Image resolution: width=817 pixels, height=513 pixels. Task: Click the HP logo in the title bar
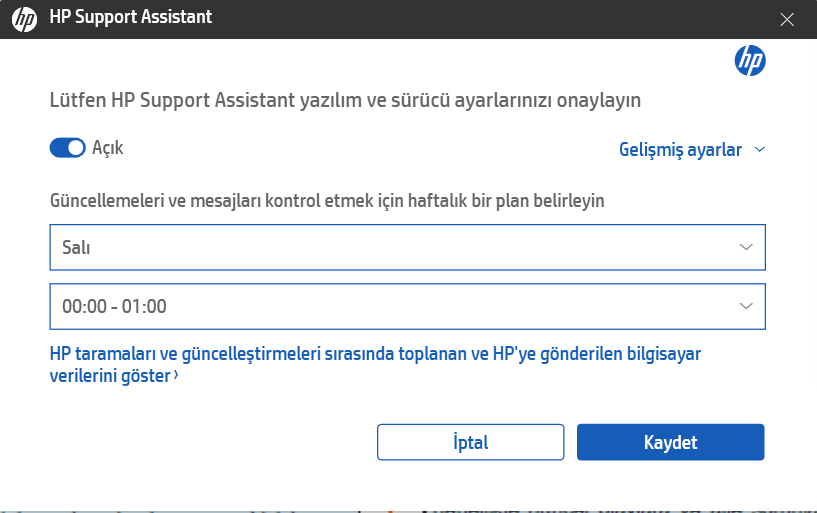24,19
